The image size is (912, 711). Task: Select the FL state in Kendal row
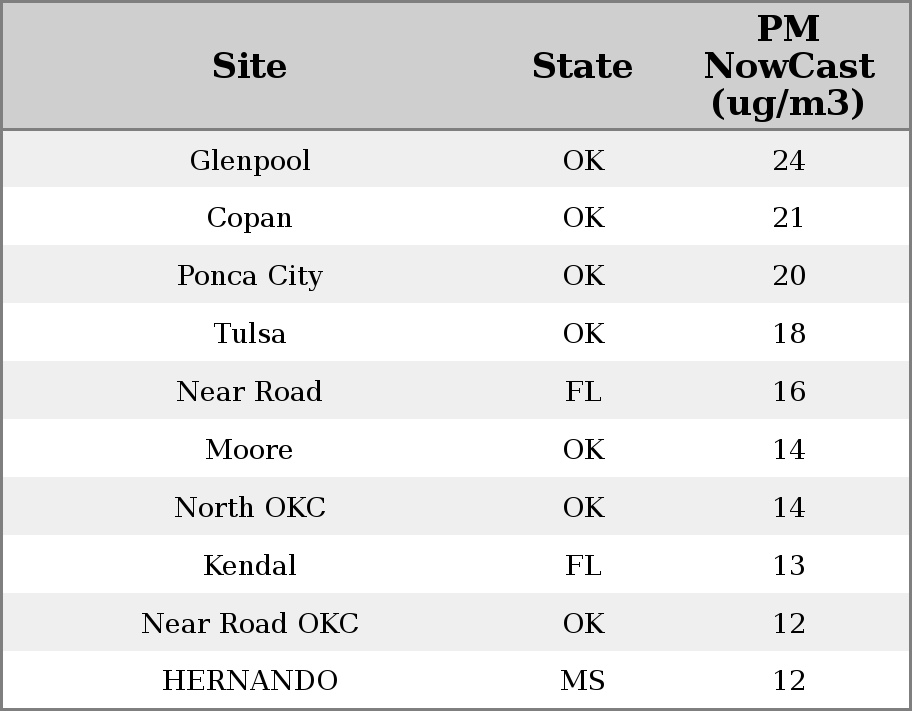pyautogui.click(x=583, y=566)
